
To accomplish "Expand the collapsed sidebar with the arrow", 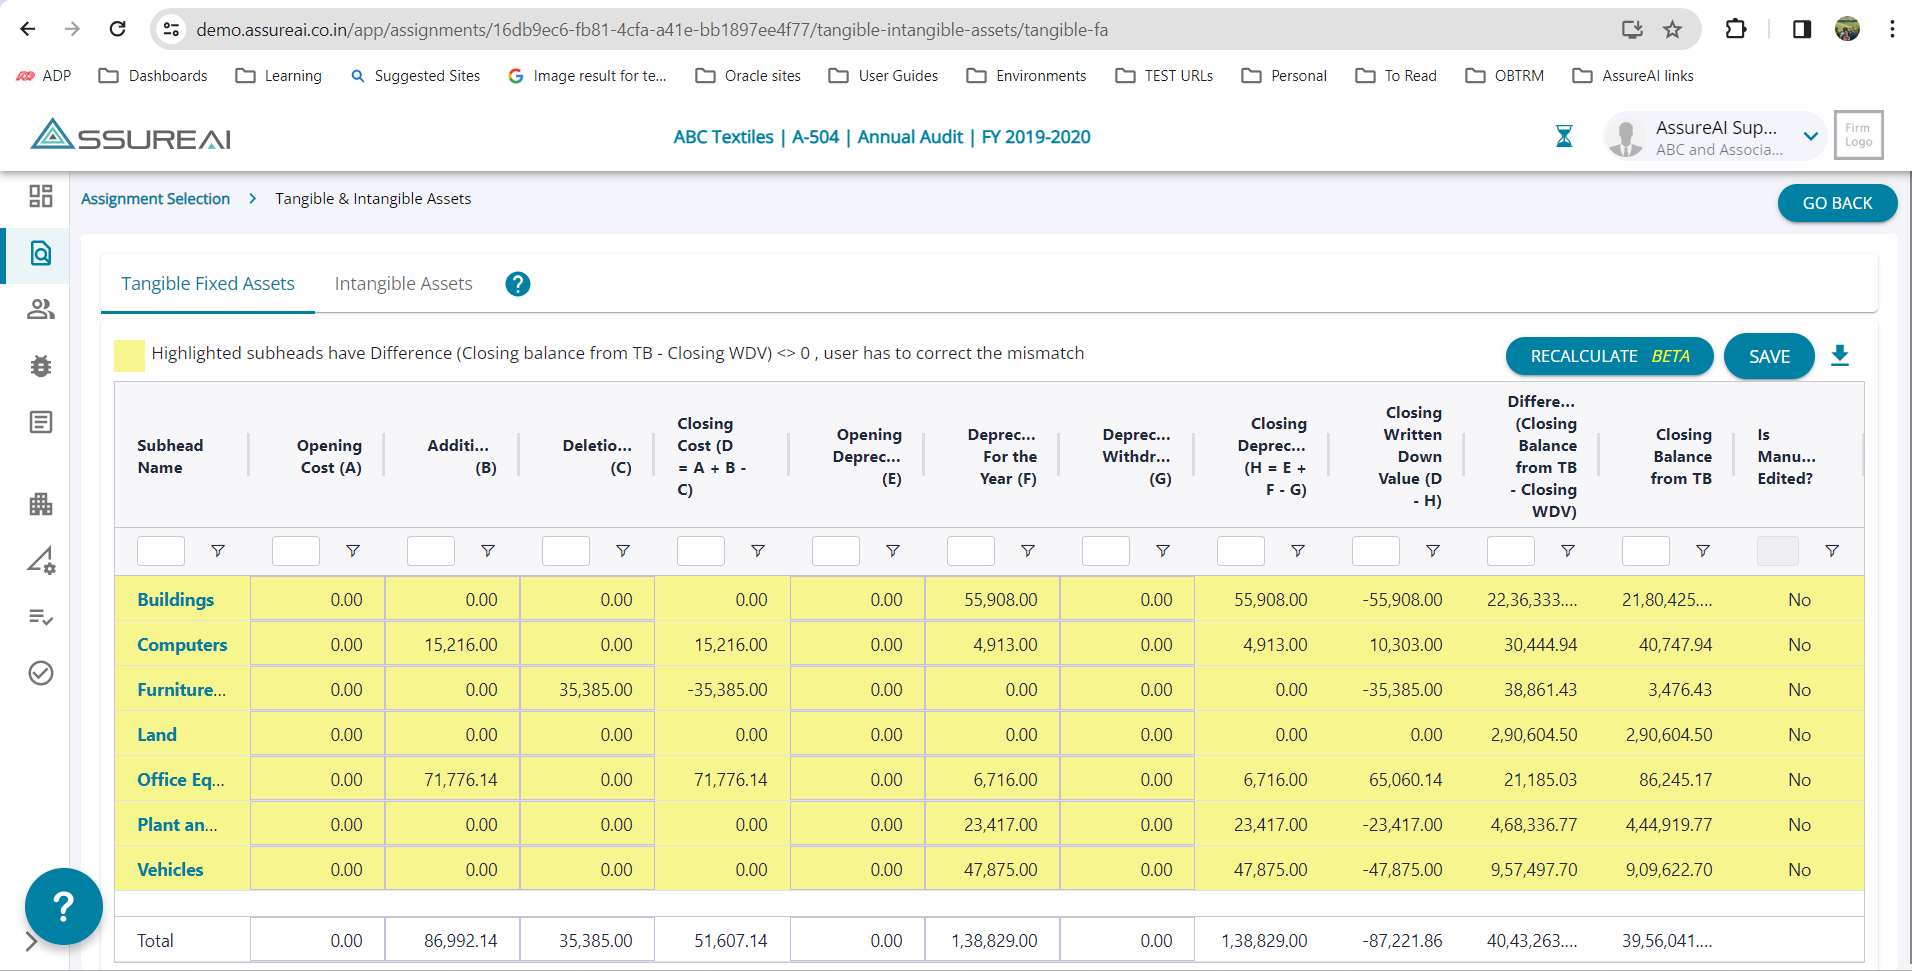I will click(31, 941).
